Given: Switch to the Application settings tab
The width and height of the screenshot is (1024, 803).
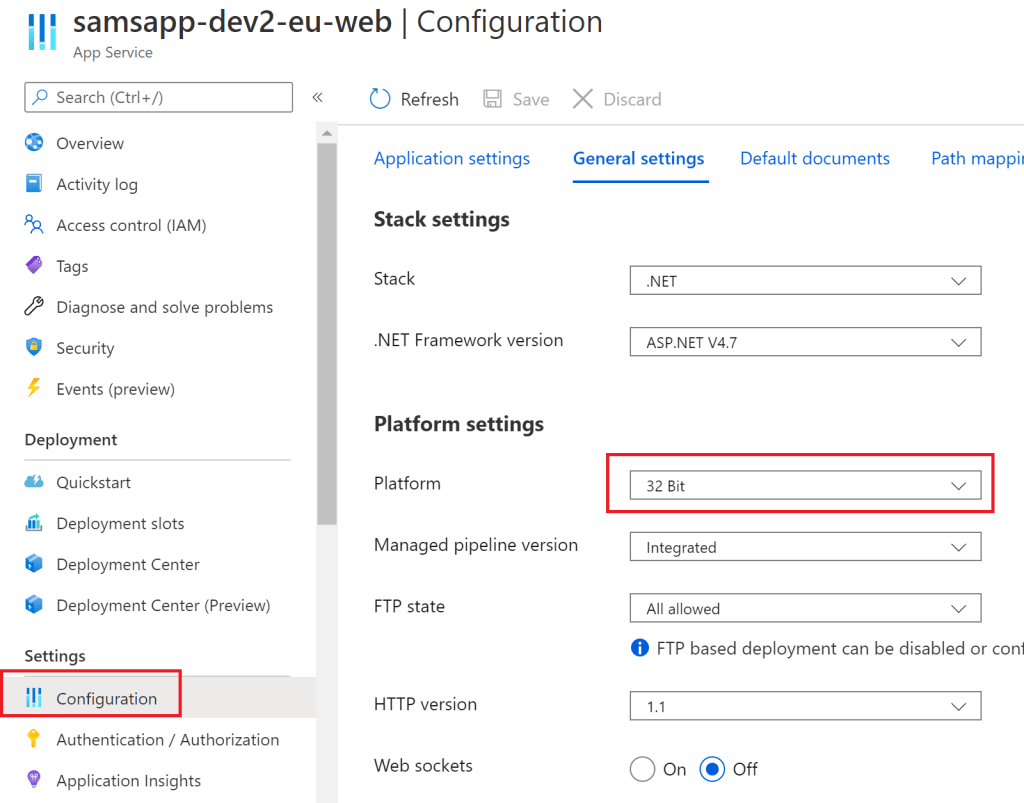Looking at the screenshot, I should (452, 158).
